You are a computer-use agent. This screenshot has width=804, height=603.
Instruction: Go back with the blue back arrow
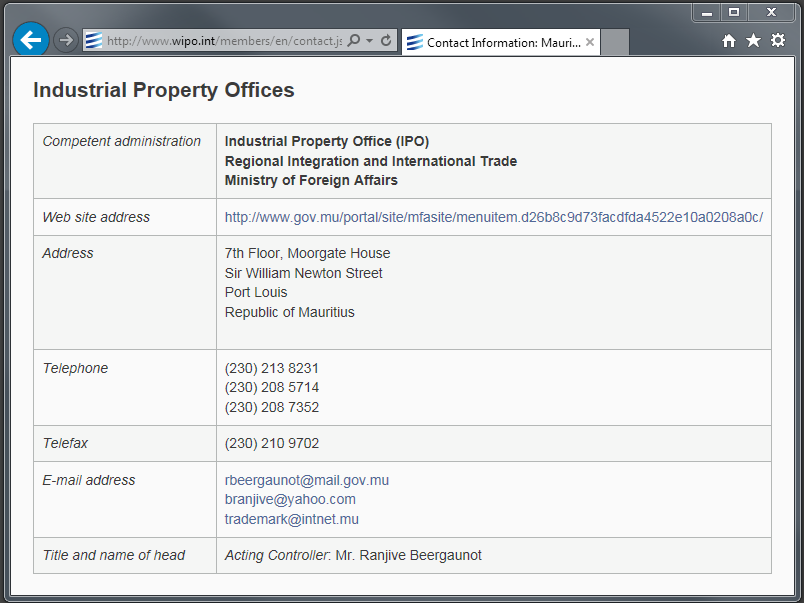pos(31,39)
